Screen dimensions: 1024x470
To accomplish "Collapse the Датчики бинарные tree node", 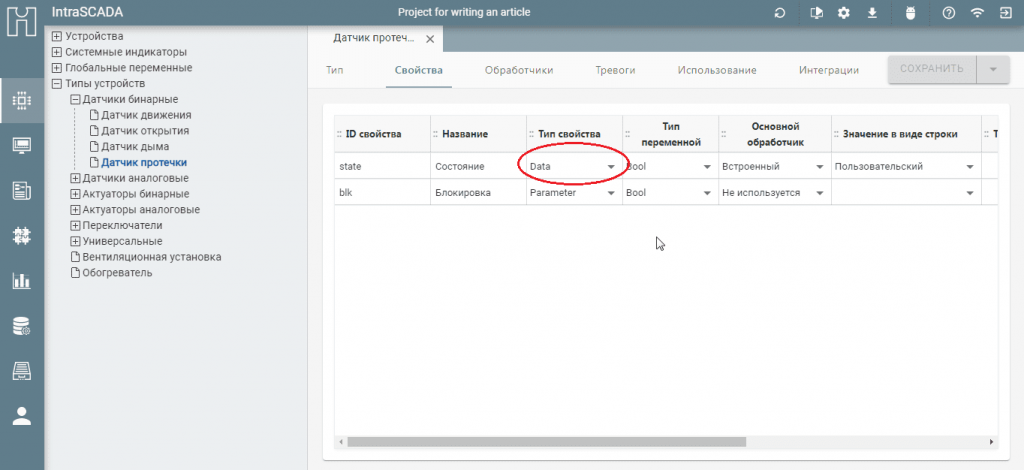I will coord(75,100).
